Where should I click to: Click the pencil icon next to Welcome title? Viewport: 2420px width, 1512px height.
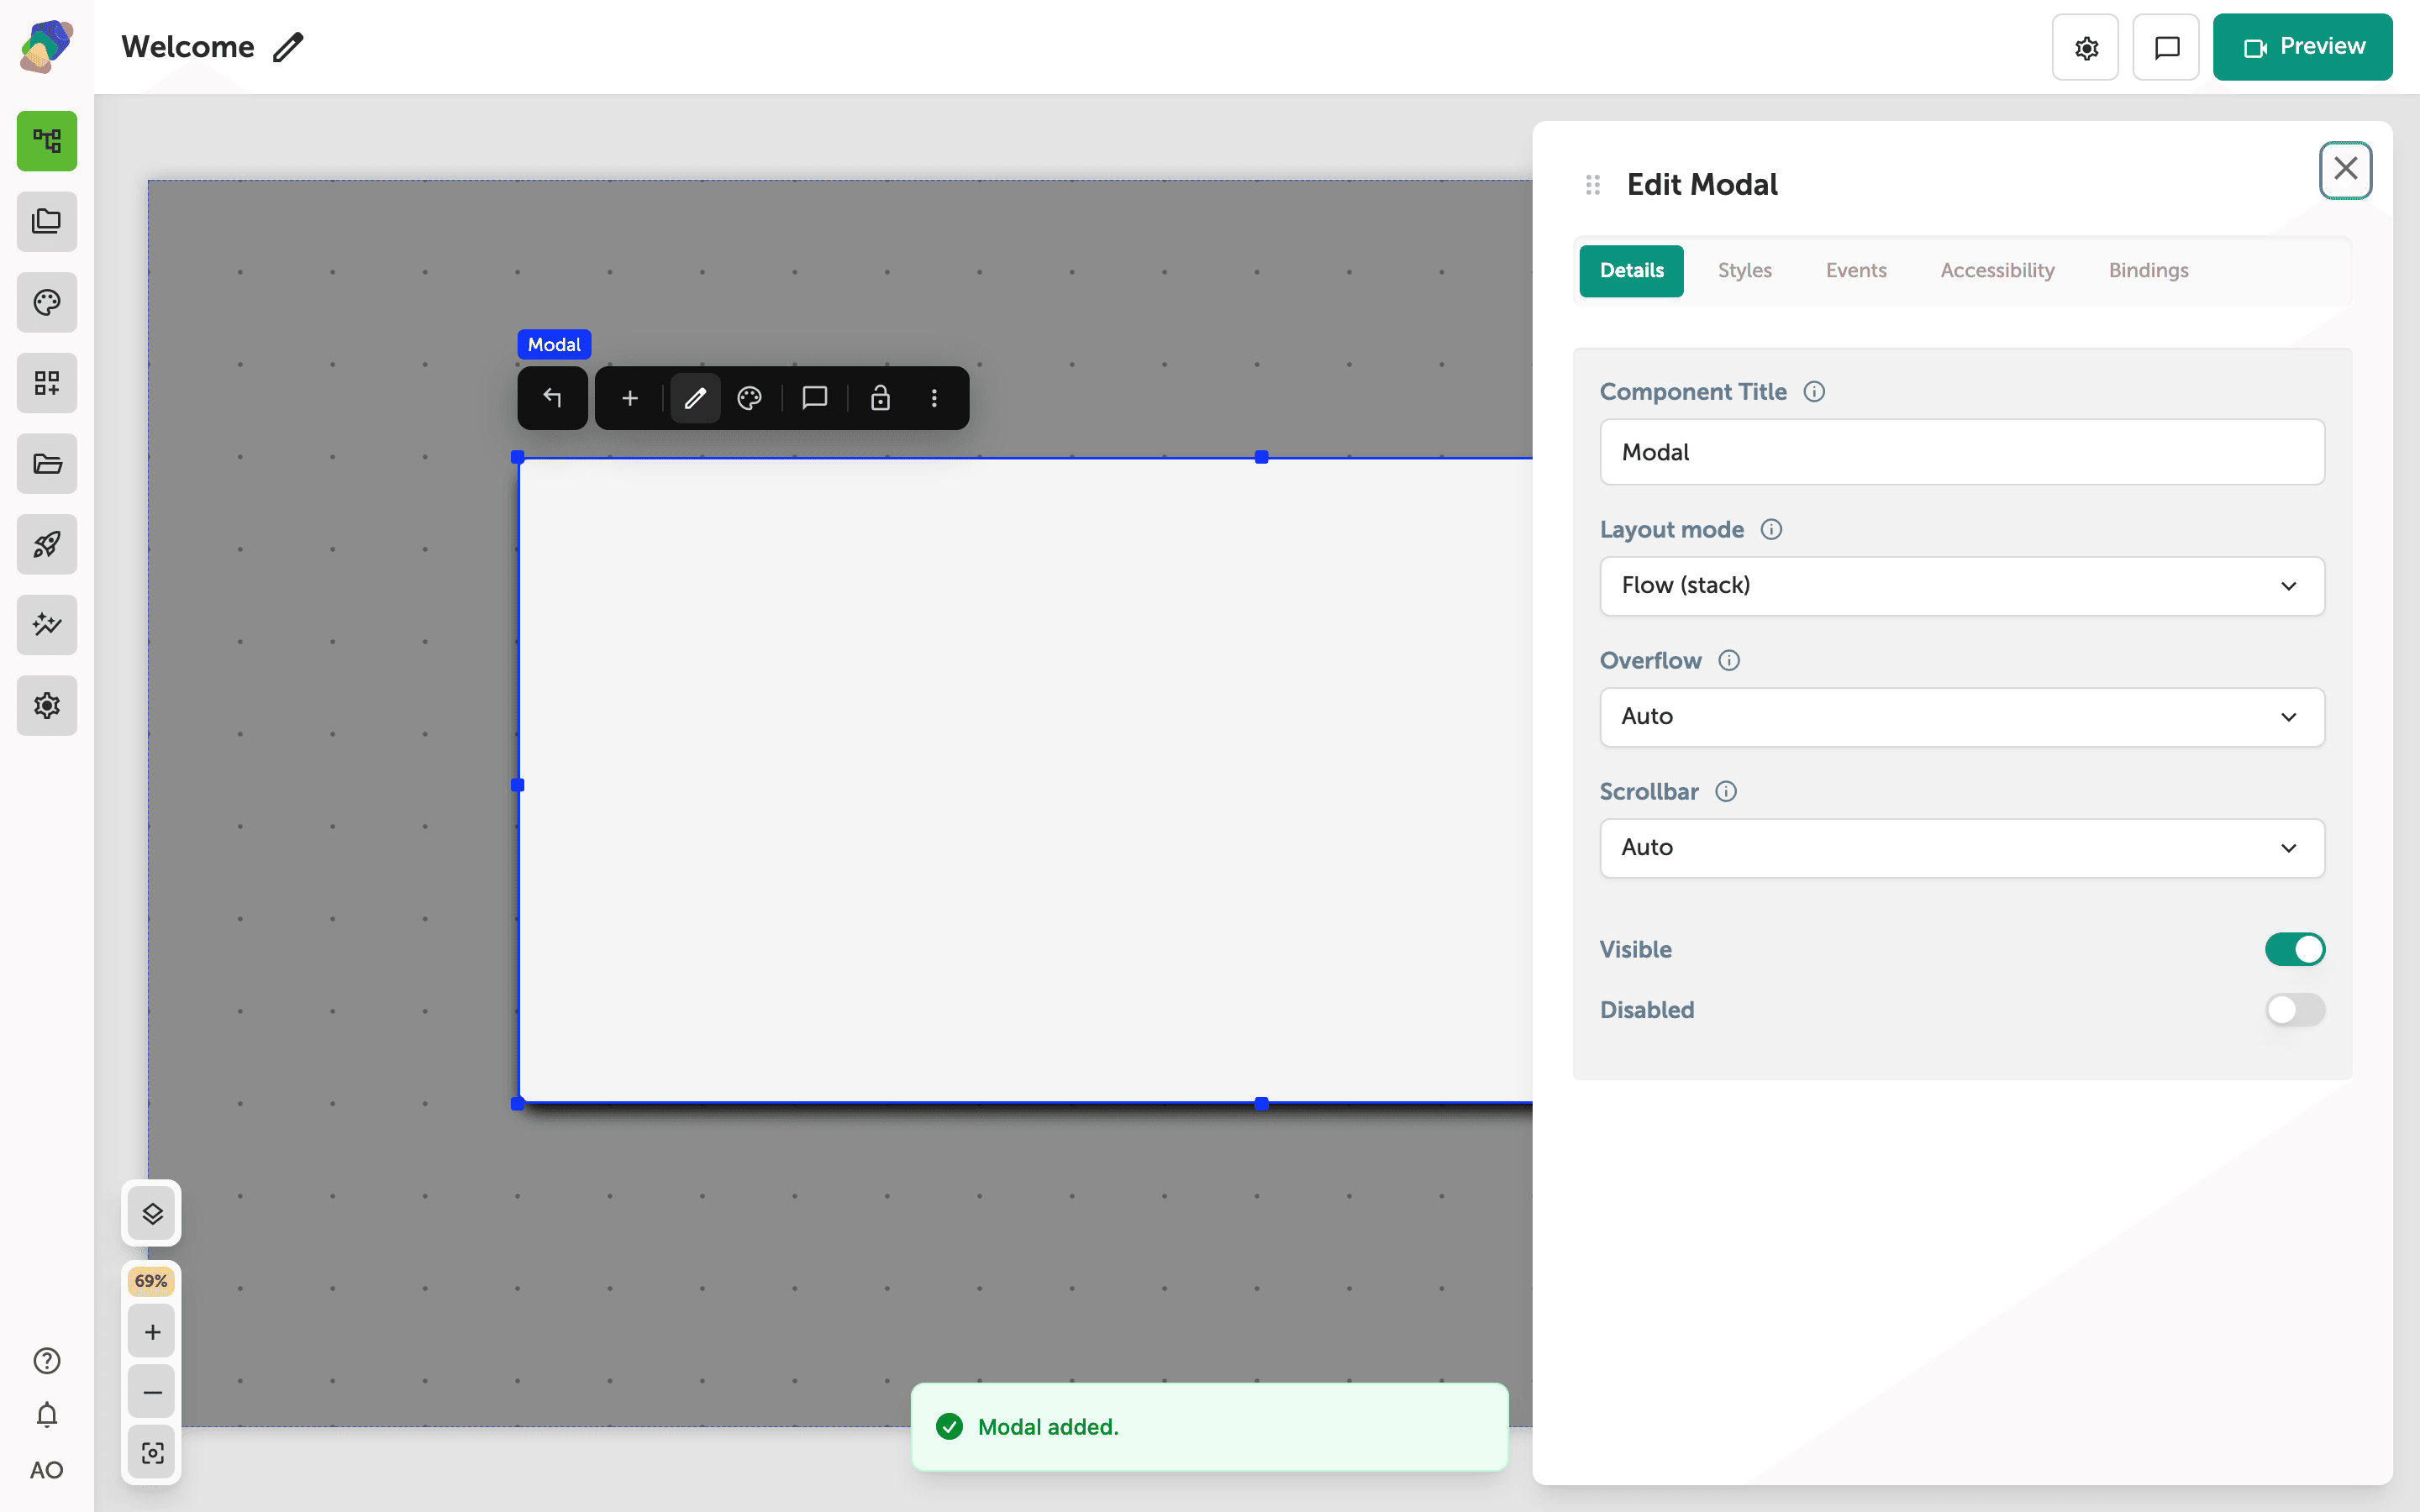tap(288, 47)
